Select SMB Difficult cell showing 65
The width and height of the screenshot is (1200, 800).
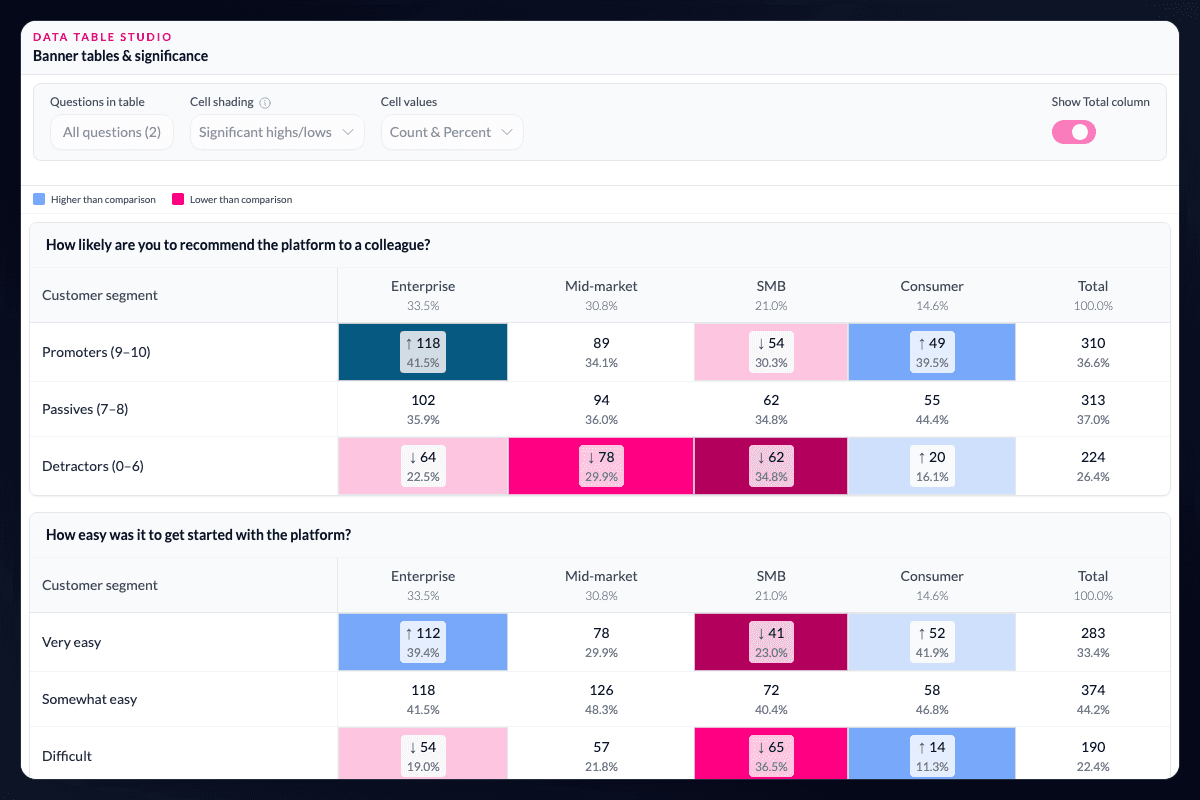pyautogui.click(x=771, y=754)
